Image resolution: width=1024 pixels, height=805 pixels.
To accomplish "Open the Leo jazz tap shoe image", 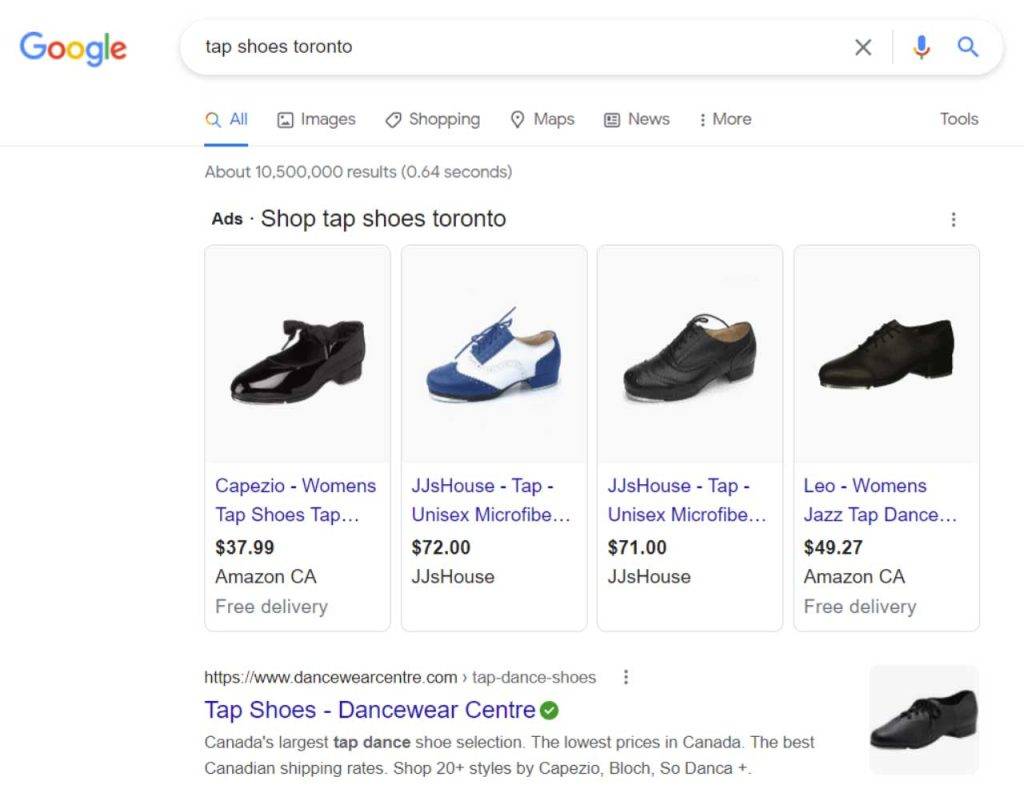I will (x=887, y=355).
